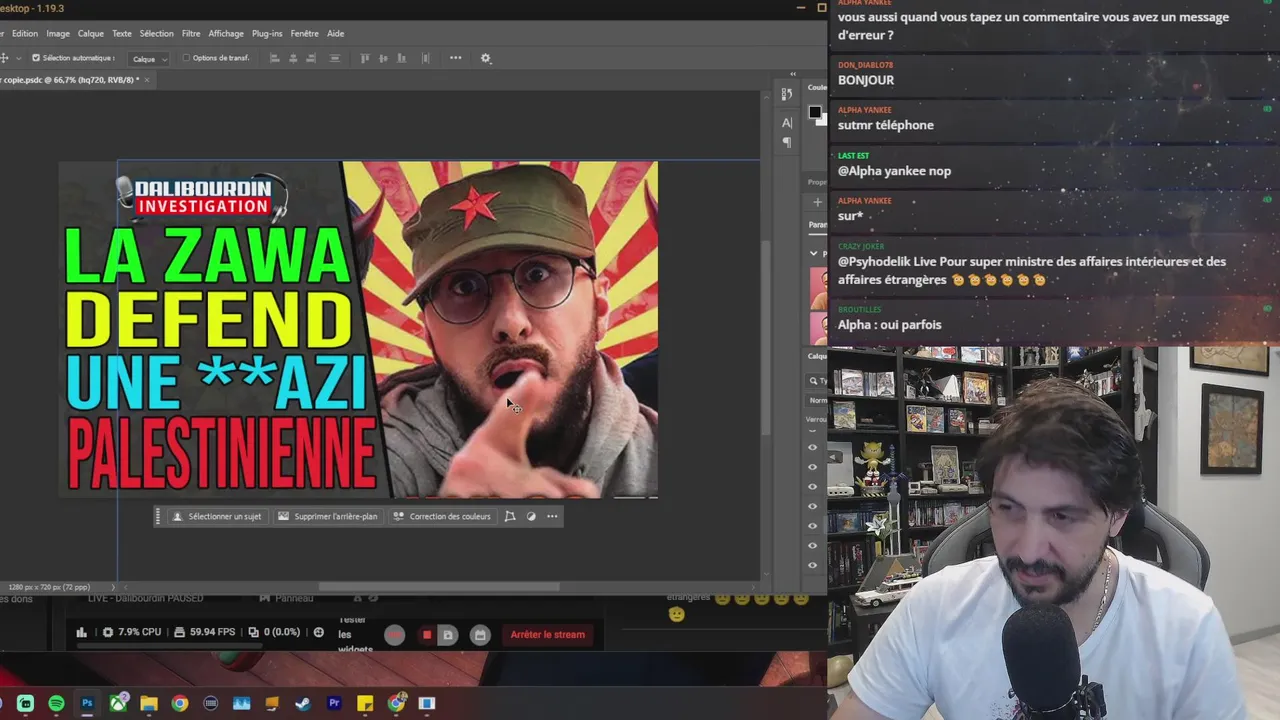Open Xbox app from the taskbar

(118, 704)
